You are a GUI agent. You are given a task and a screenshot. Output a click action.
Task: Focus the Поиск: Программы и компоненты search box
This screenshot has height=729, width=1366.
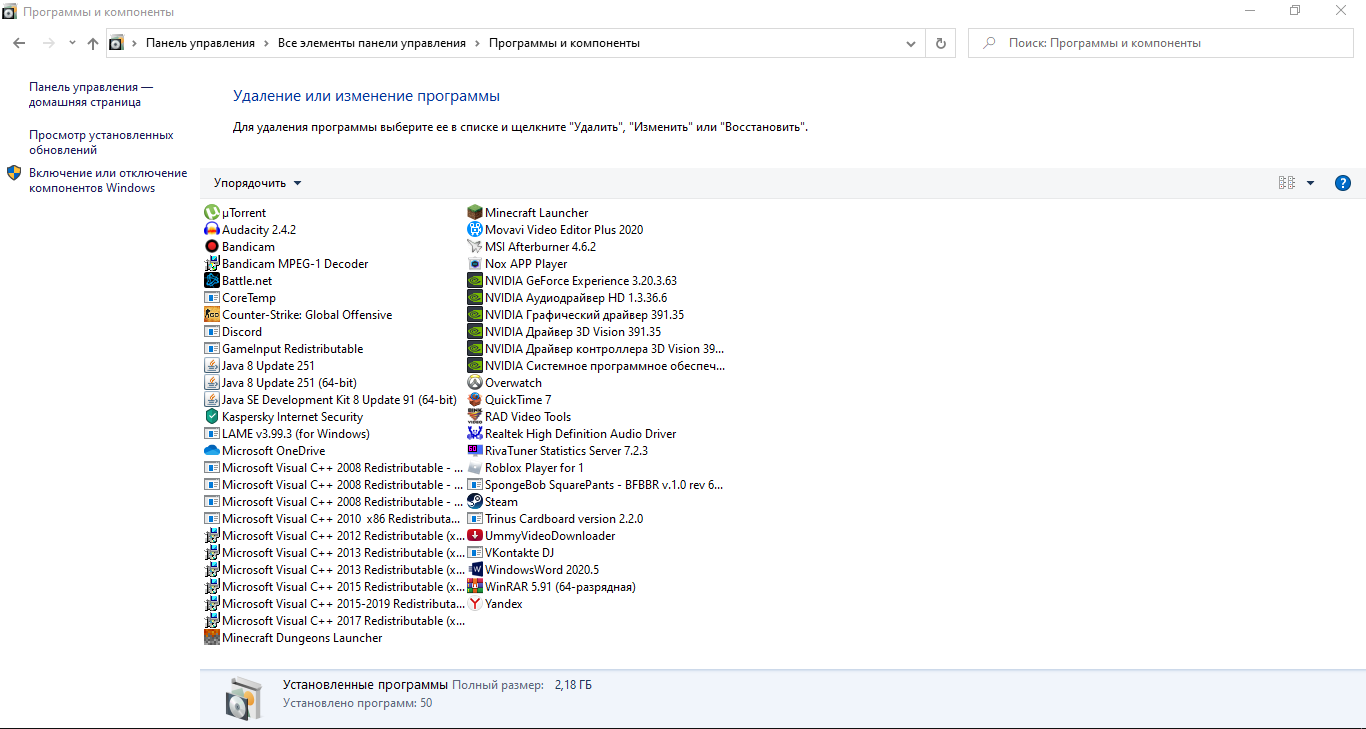click(1161, 43)
